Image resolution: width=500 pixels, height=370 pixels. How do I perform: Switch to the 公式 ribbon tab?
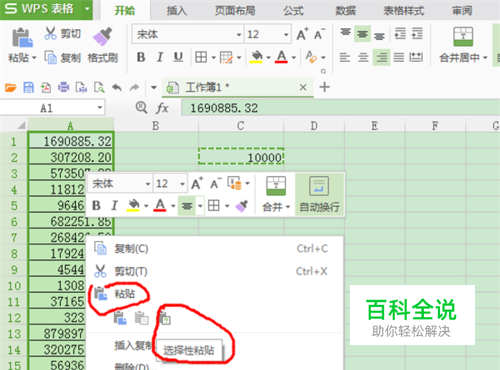[x=293, y=11]
